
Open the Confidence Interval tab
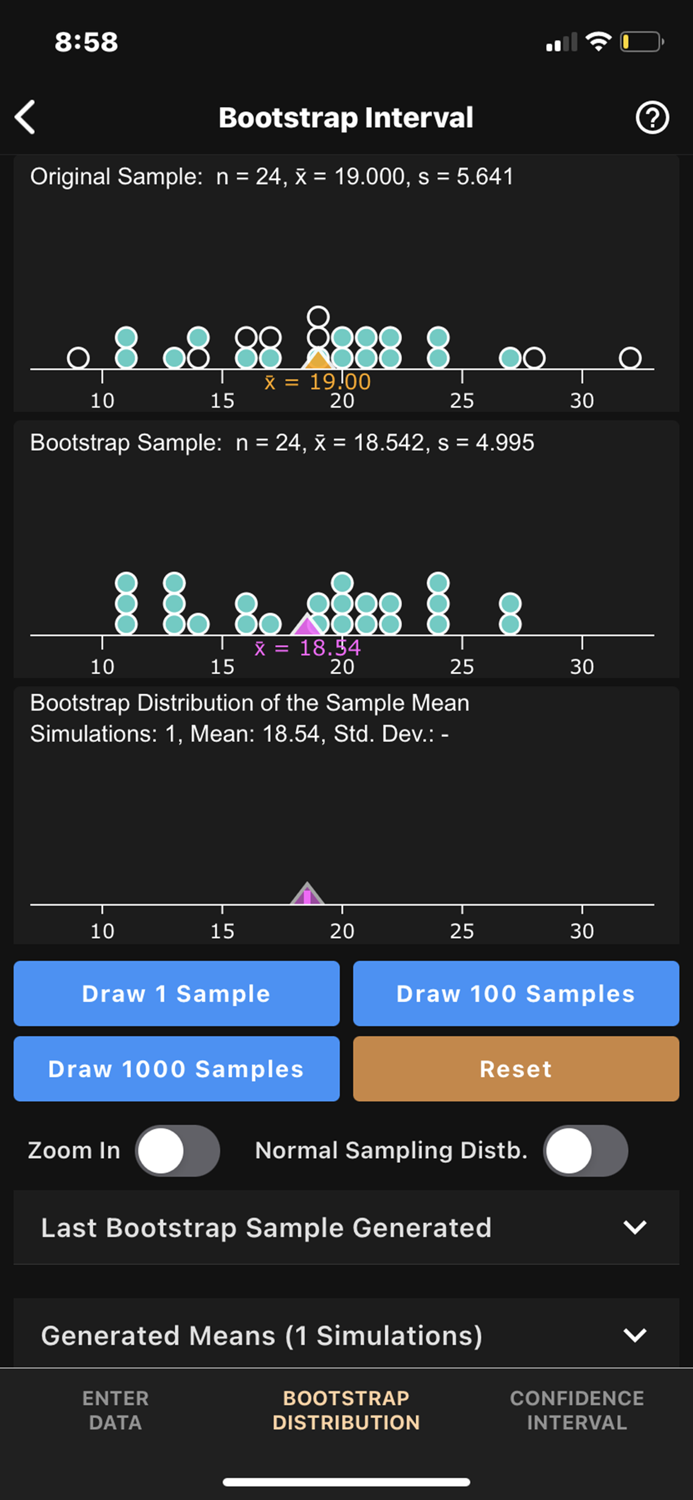pyautogui.click(x=577, y=1410)
